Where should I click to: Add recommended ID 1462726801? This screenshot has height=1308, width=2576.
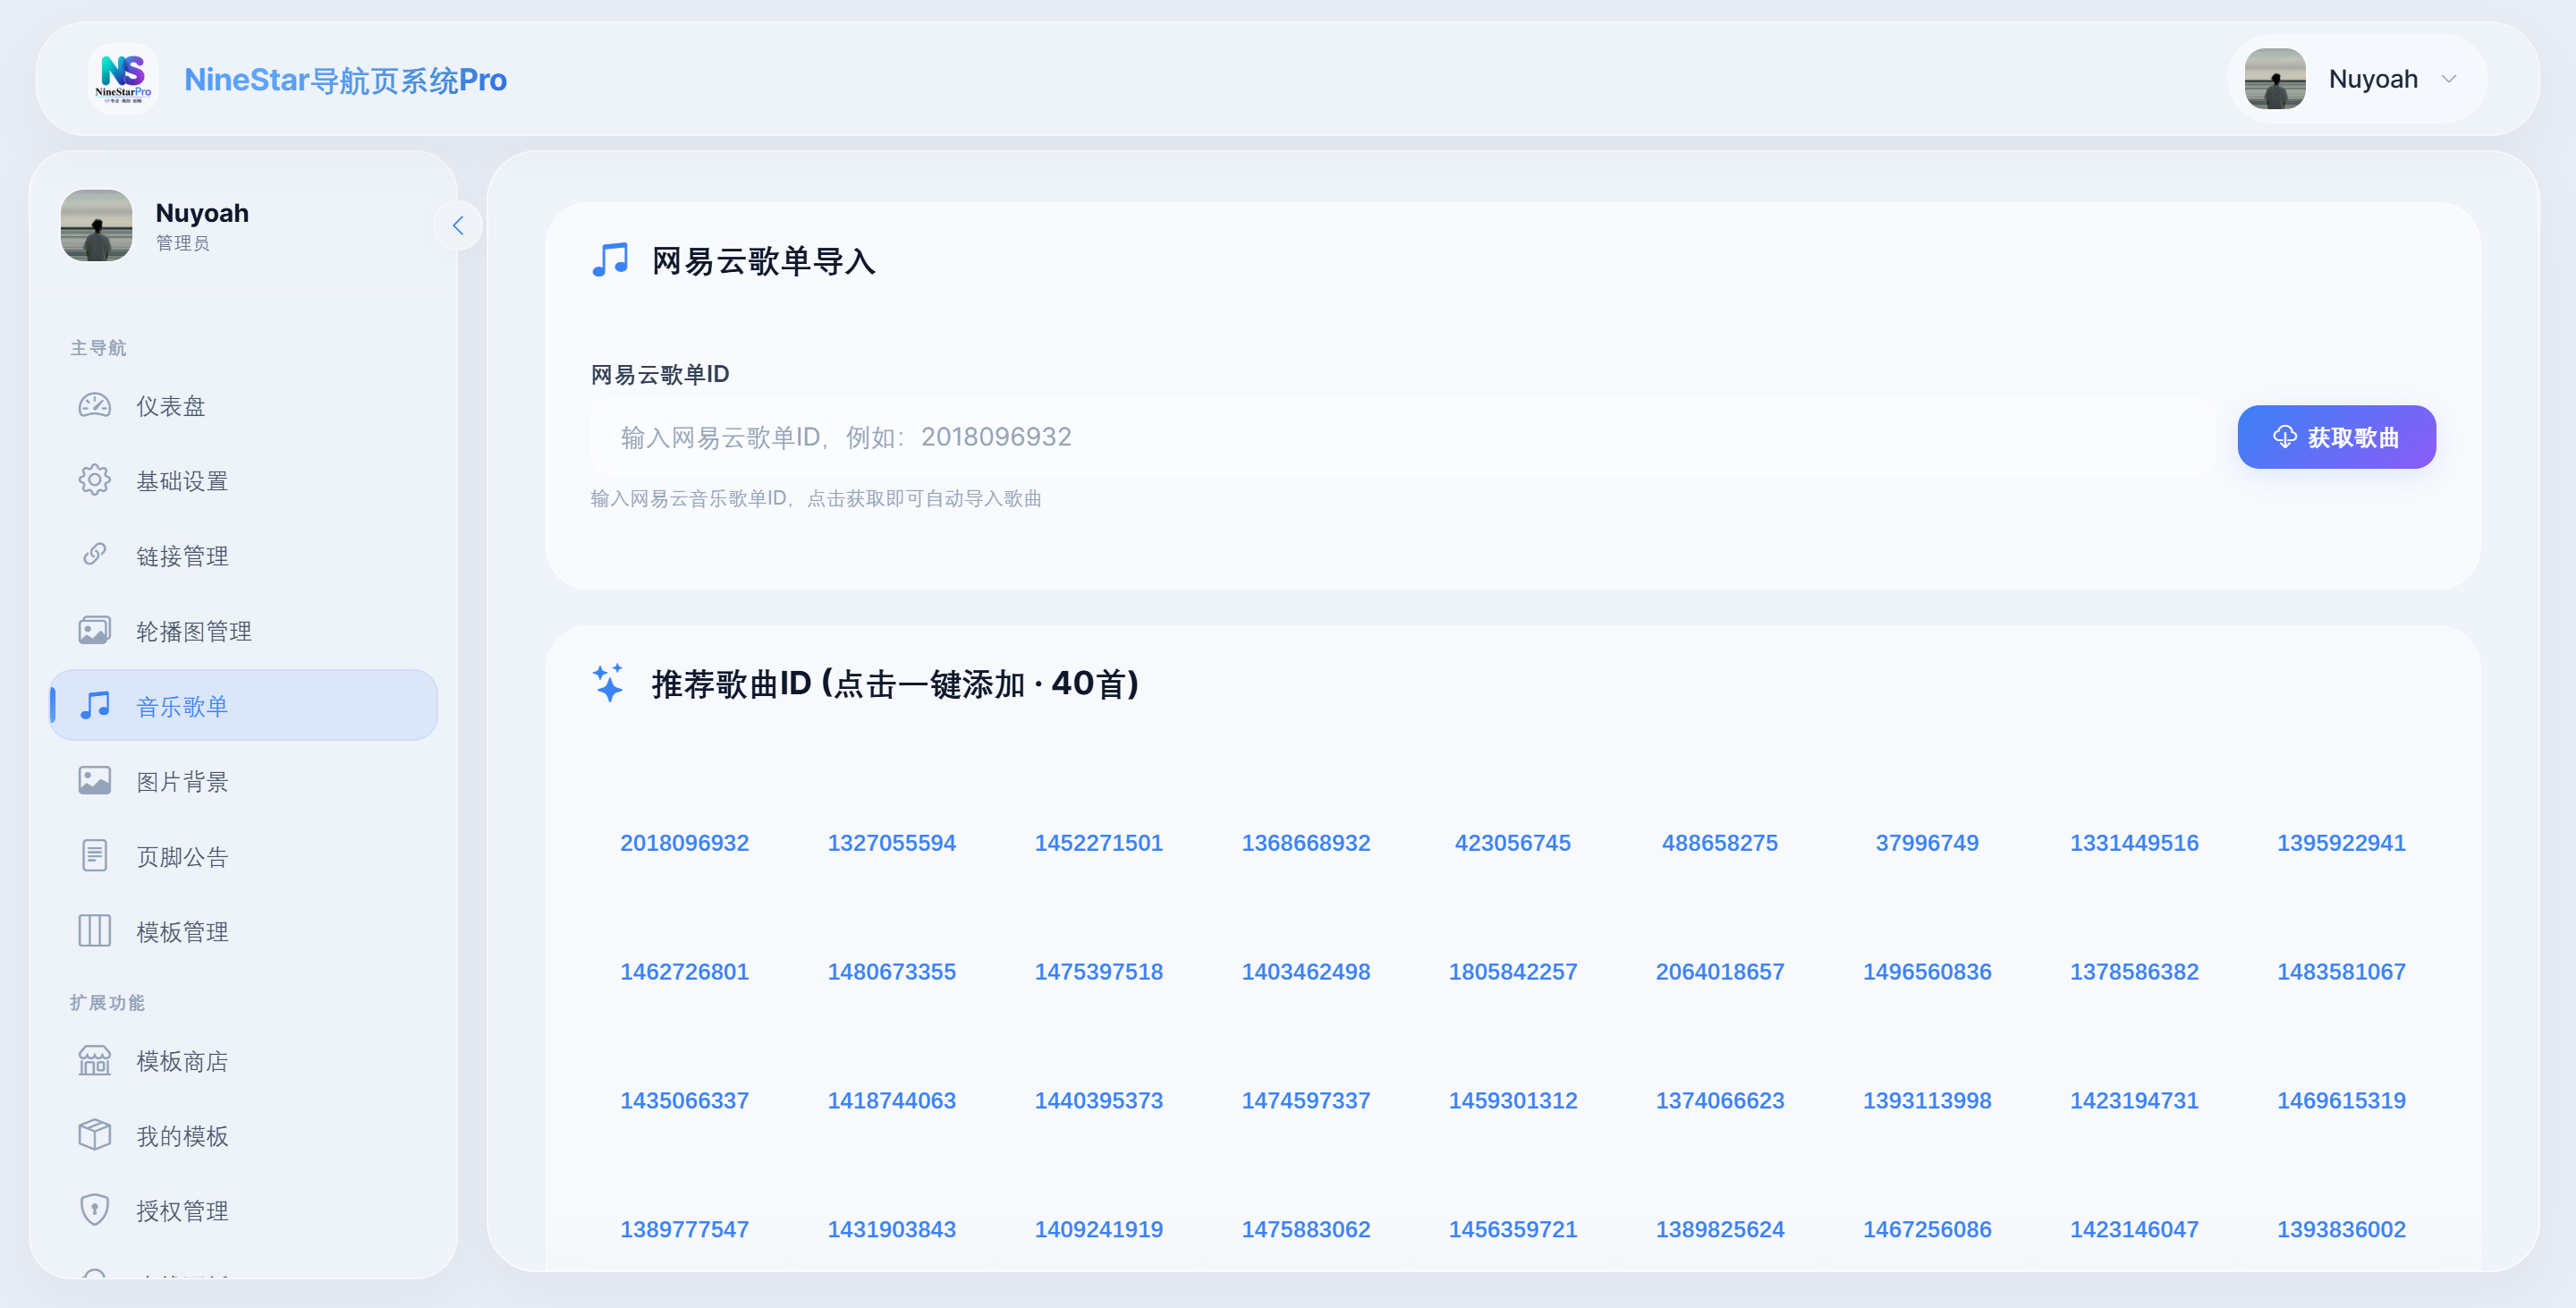click(685, 972)
